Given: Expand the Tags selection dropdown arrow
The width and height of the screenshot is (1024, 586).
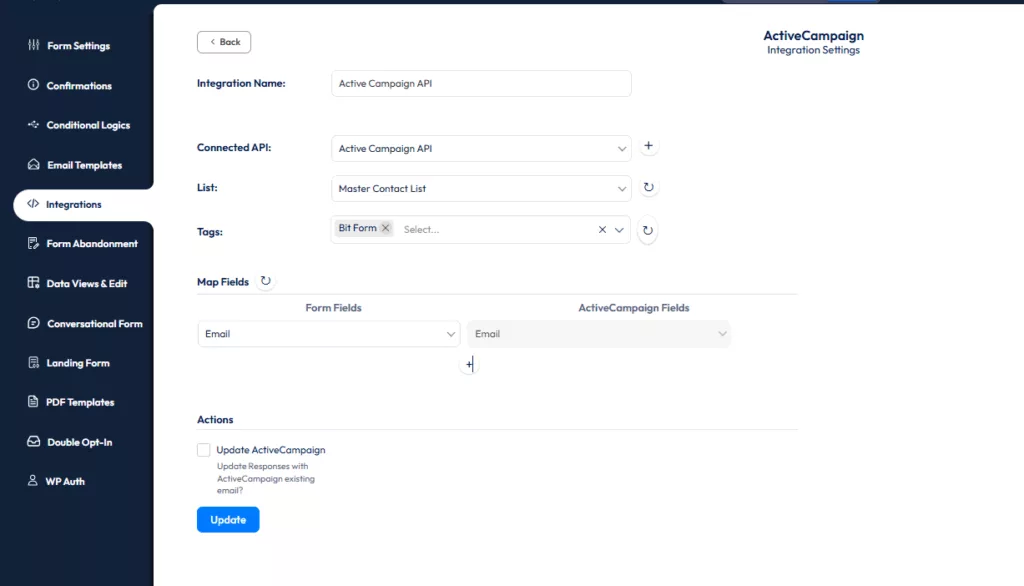Looking at the screenshot, I should (x=620, y=229).
